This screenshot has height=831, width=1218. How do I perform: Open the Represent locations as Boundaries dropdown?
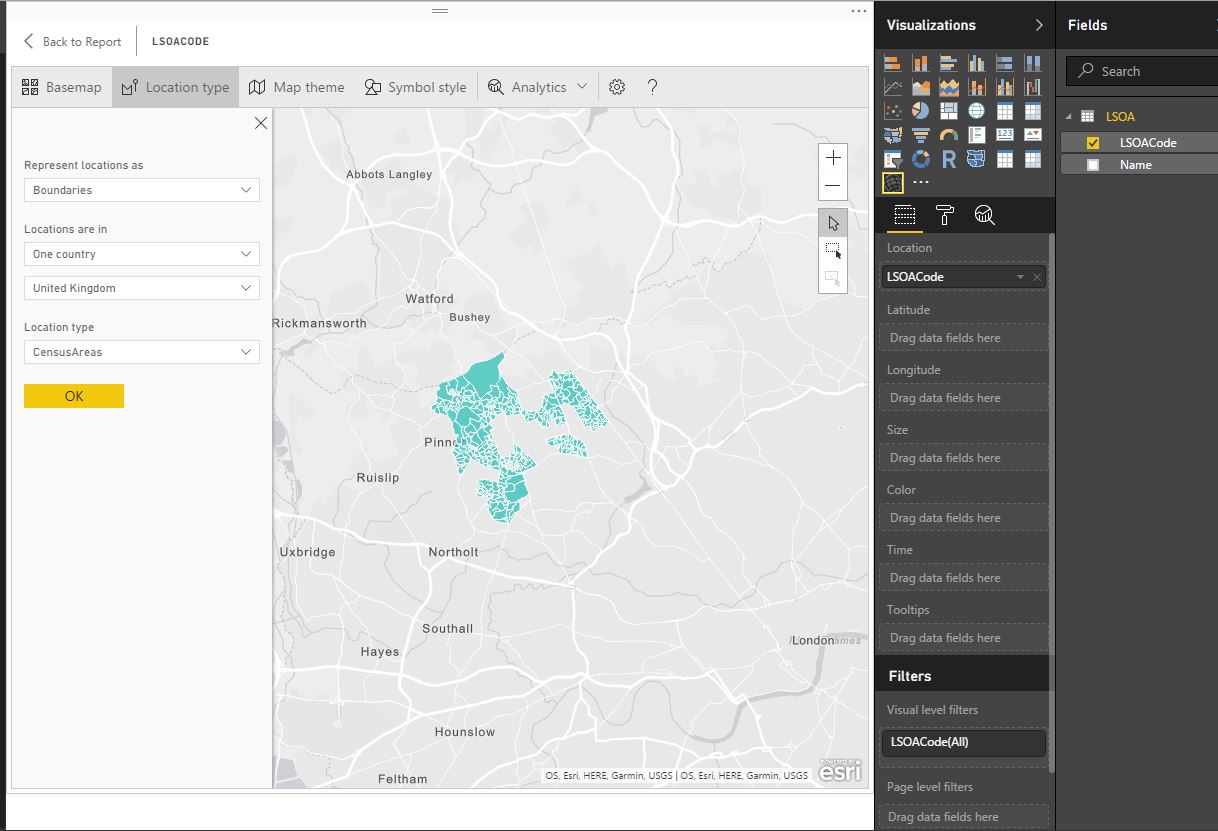[x=142, y=190]
